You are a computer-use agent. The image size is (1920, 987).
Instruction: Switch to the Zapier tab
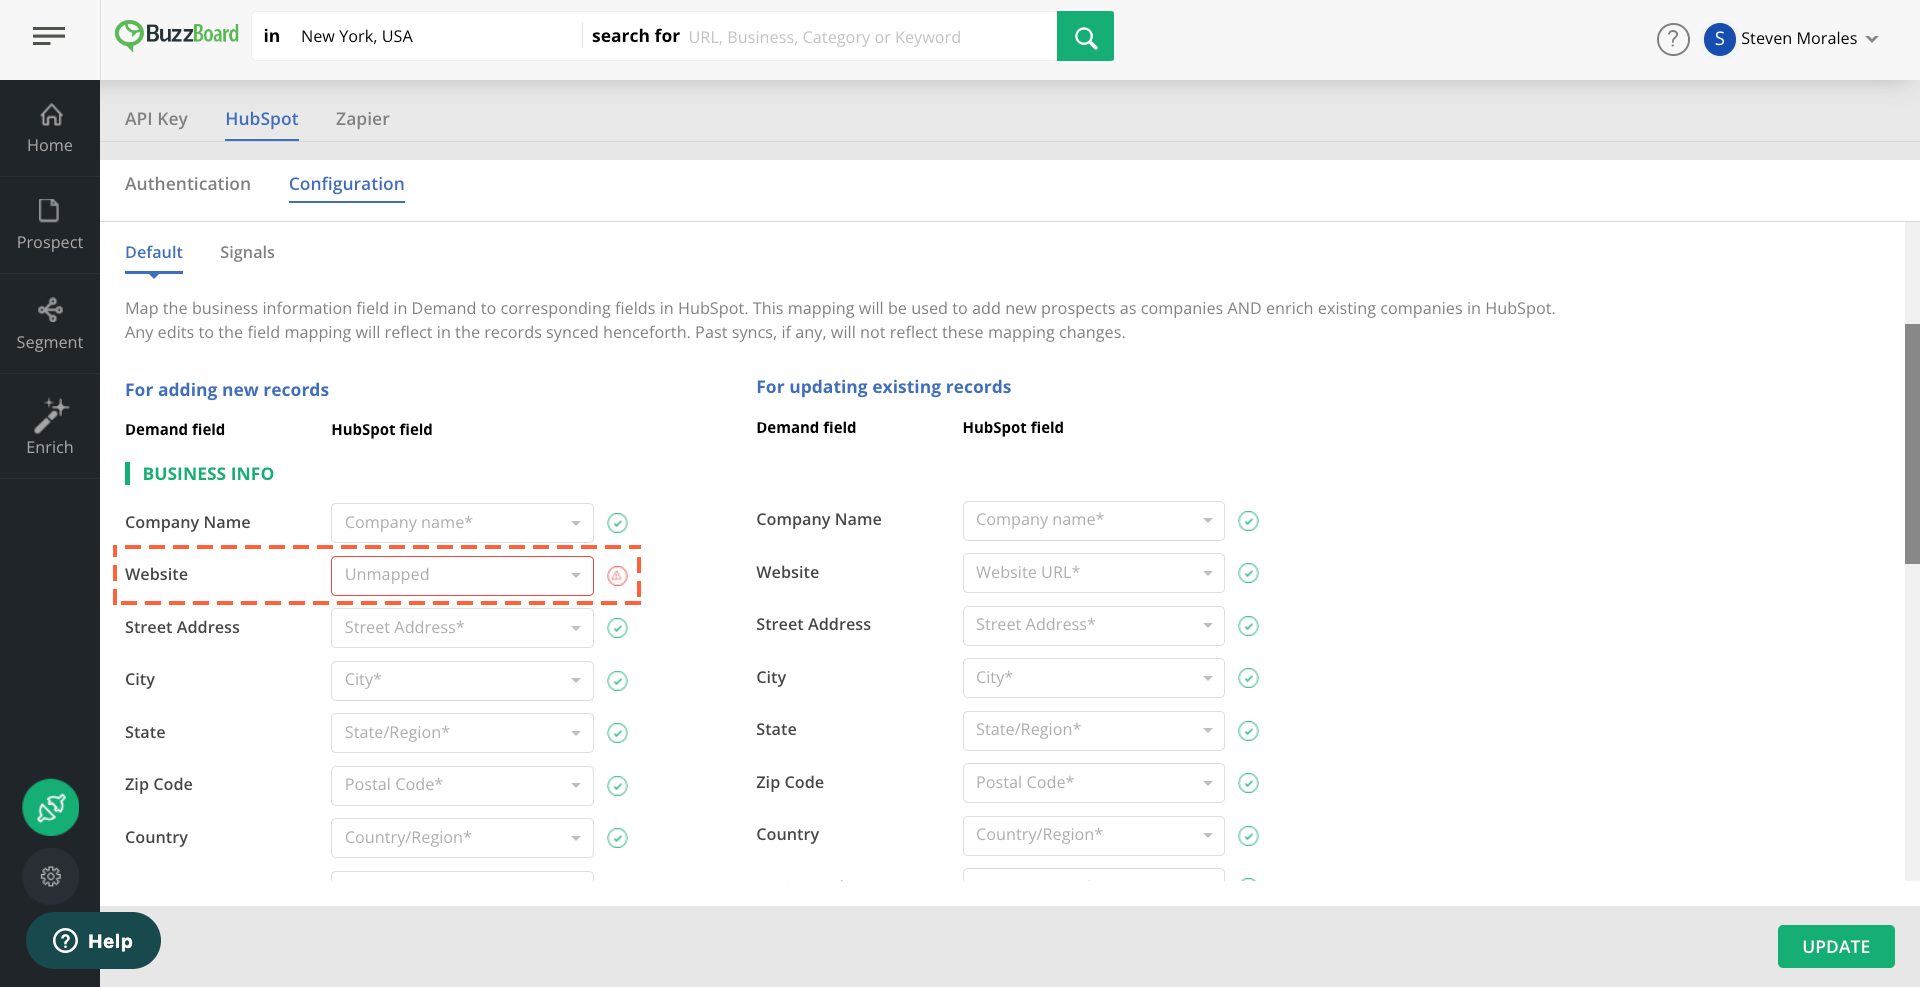click(x=362, y=119)
